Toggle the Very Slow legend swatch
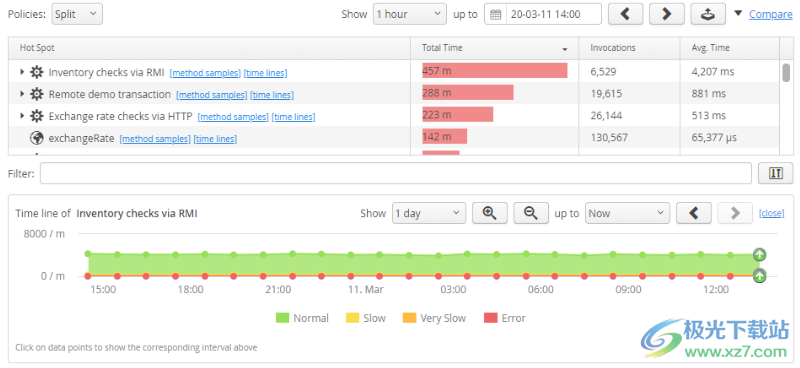The image size is (800, 368). [409, 318]
